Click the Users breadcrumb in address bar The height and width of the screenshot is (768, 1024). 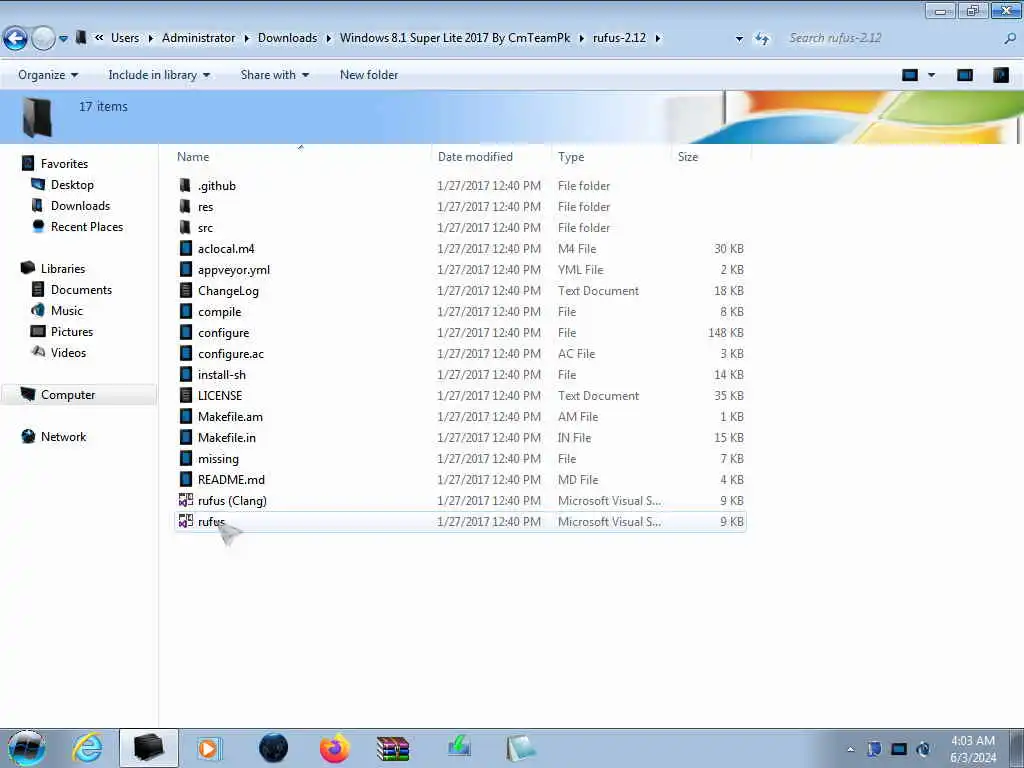125,38
